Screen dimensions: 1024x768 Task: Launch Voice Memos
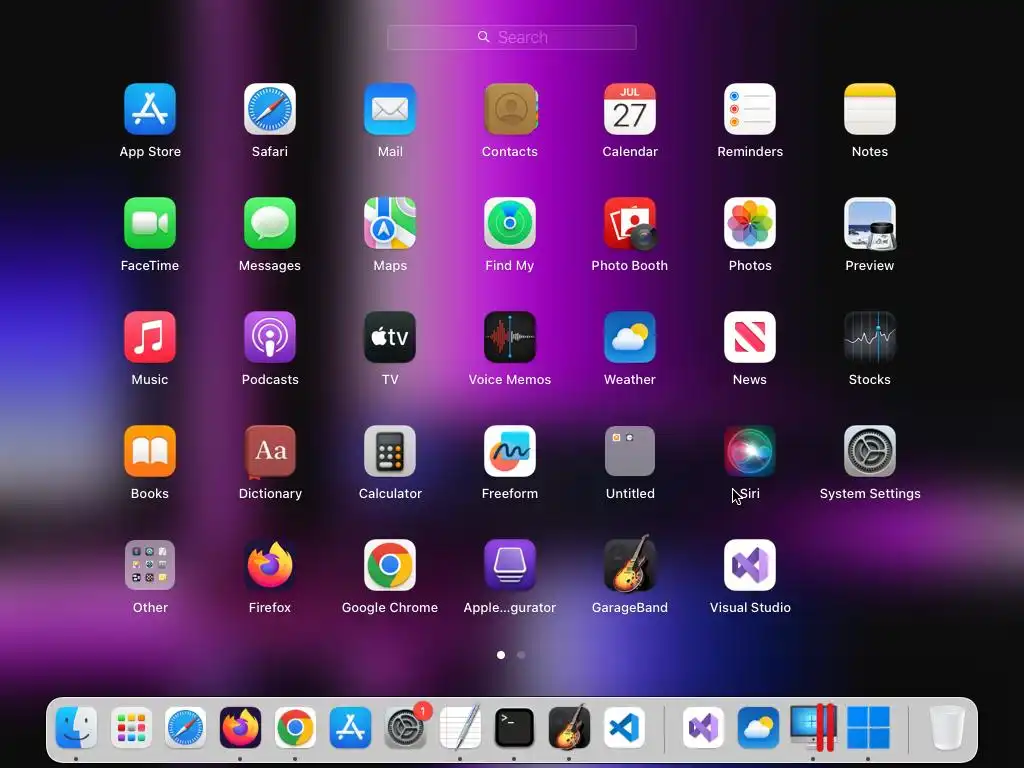(x=510, y=337)
